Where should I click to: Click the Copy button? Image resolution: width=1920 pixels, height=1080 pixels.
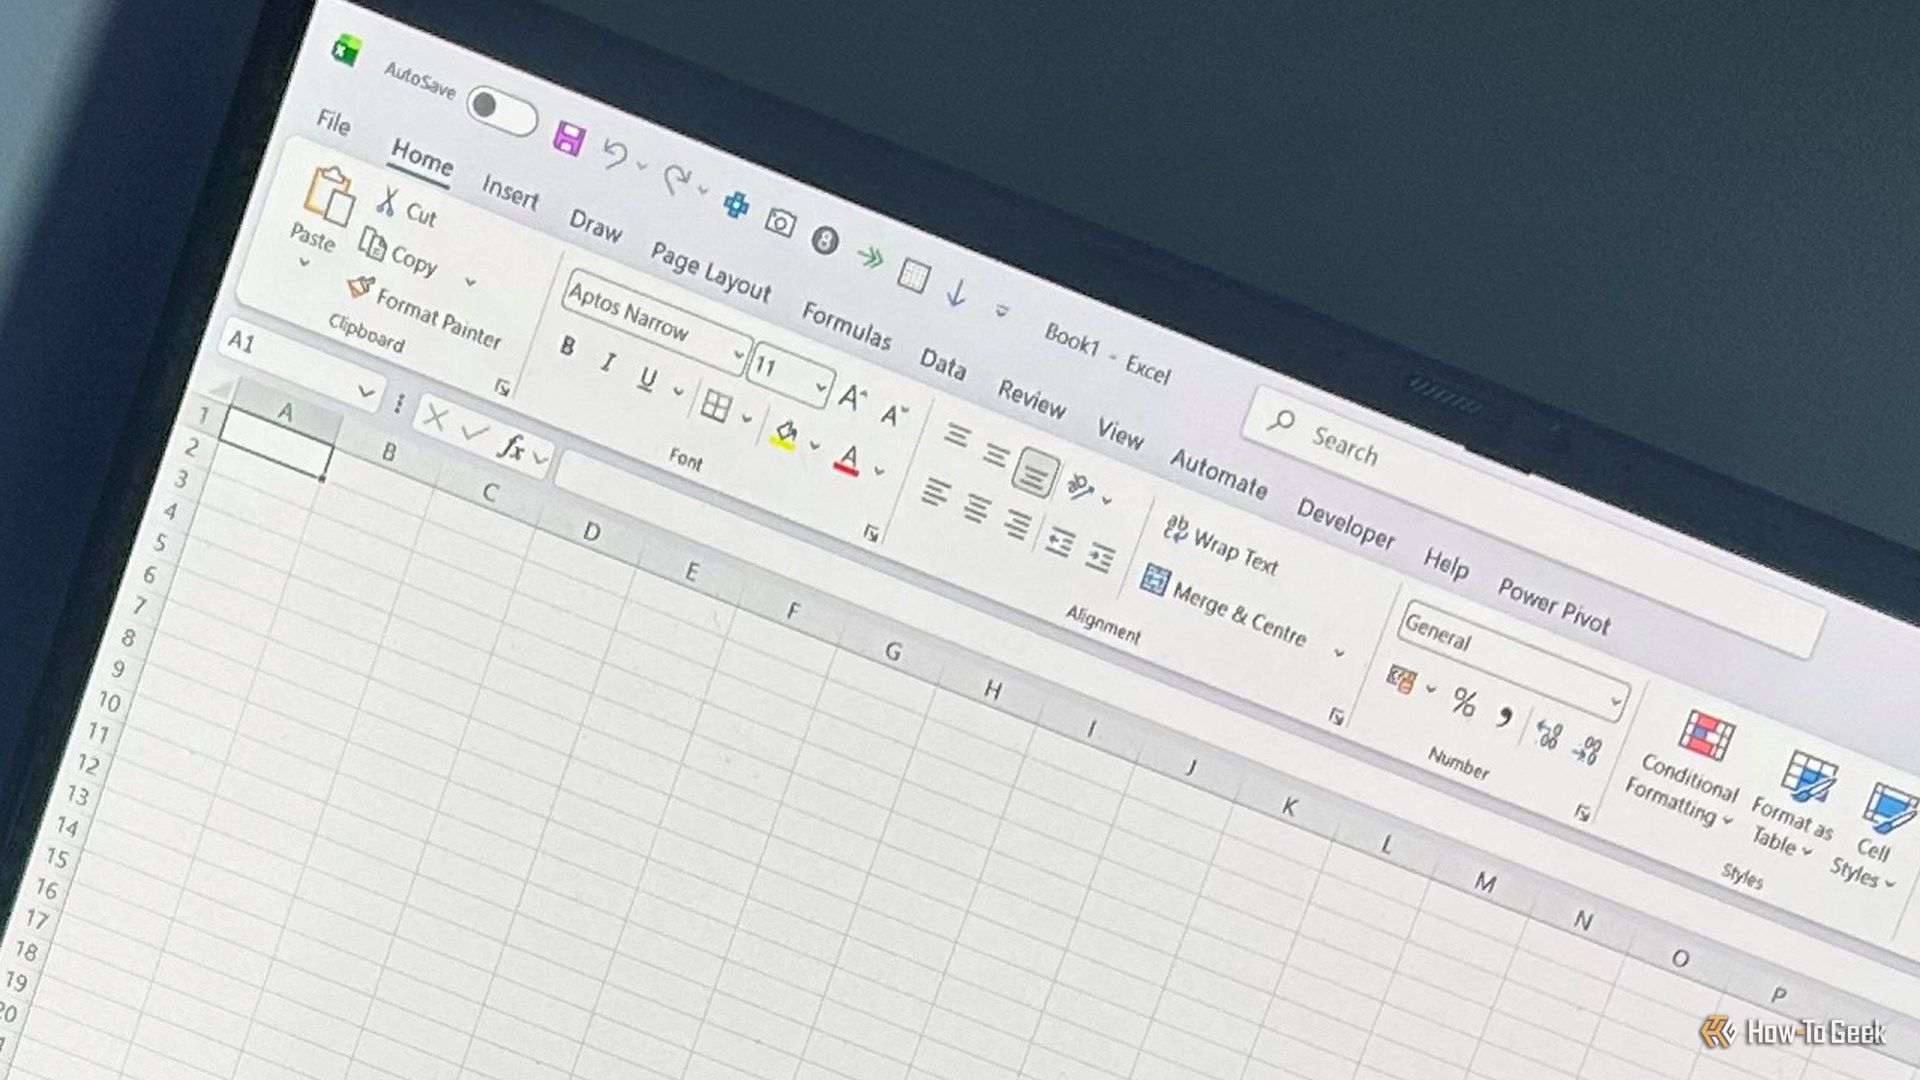(x=399, y=252)
